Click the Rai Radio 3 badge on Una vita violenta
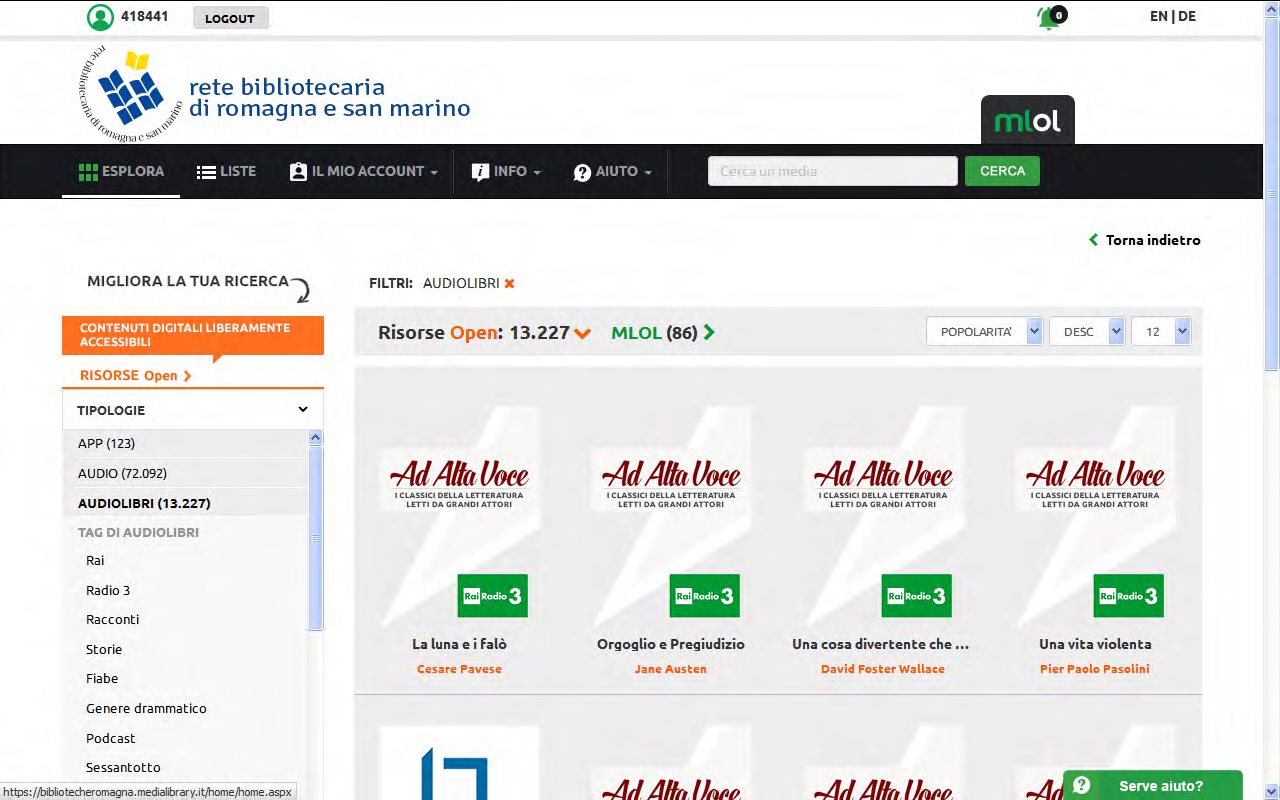The width and height of the screenshot is (1280, 800). click(x=1128, y=596)
